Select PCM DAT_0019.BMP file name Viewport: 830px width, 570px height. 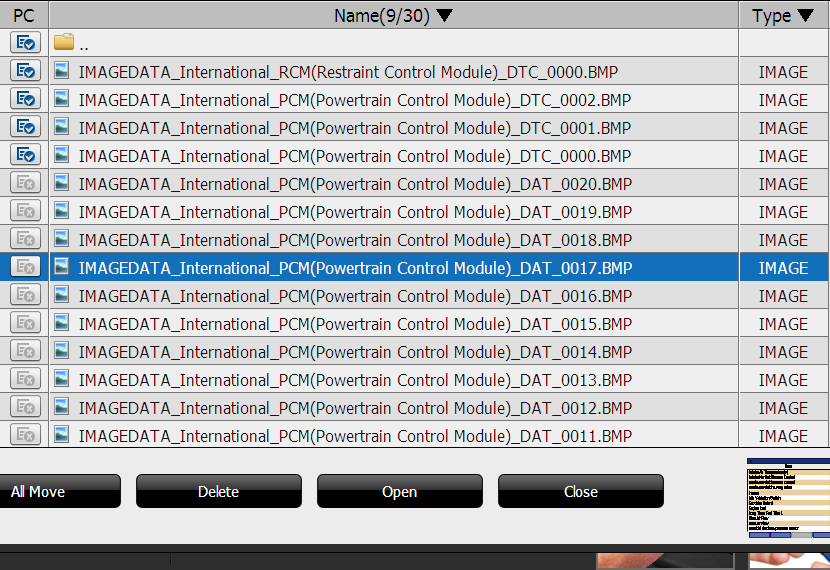pos(355,212)
